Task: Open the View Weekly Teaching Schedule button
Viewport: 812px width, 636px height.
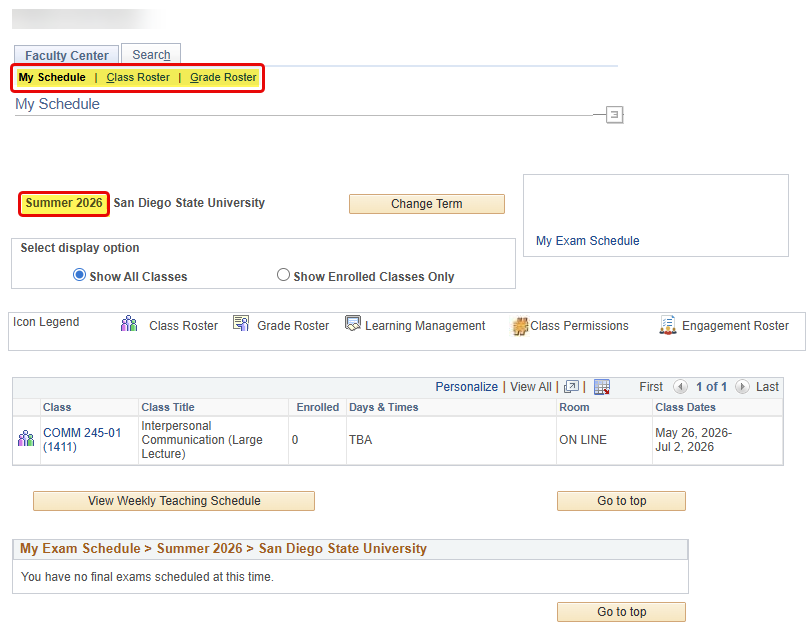Action: point(174,501)
